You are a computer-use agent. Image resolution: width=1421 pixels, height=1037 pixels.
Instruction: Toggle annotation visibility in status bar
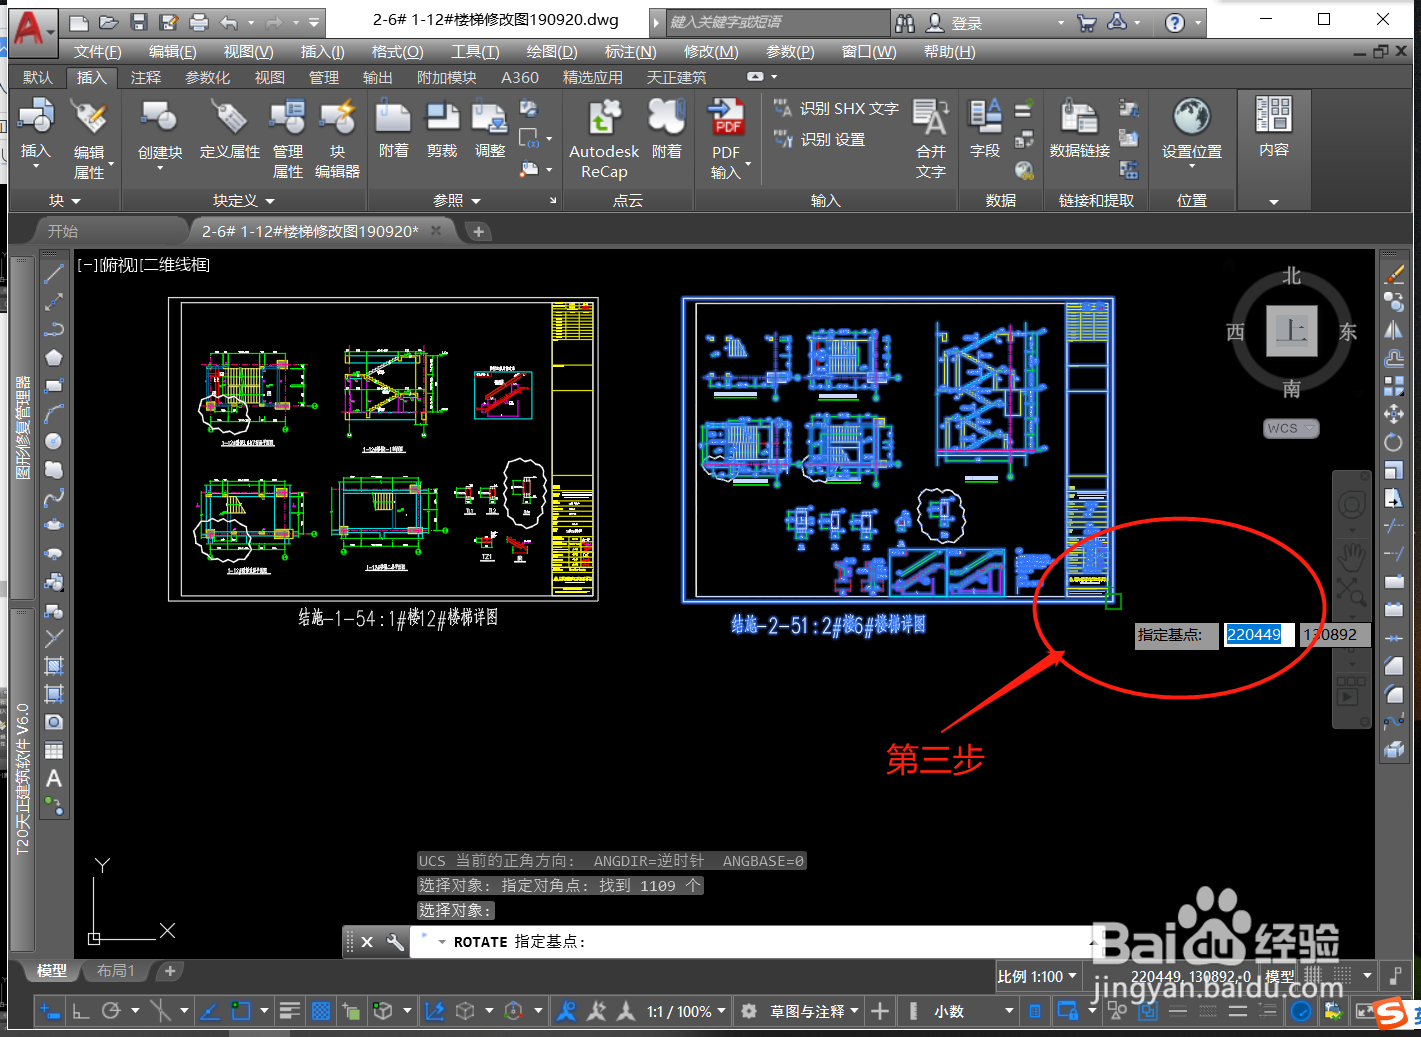pyautogui.click(x=566, y=1011)
